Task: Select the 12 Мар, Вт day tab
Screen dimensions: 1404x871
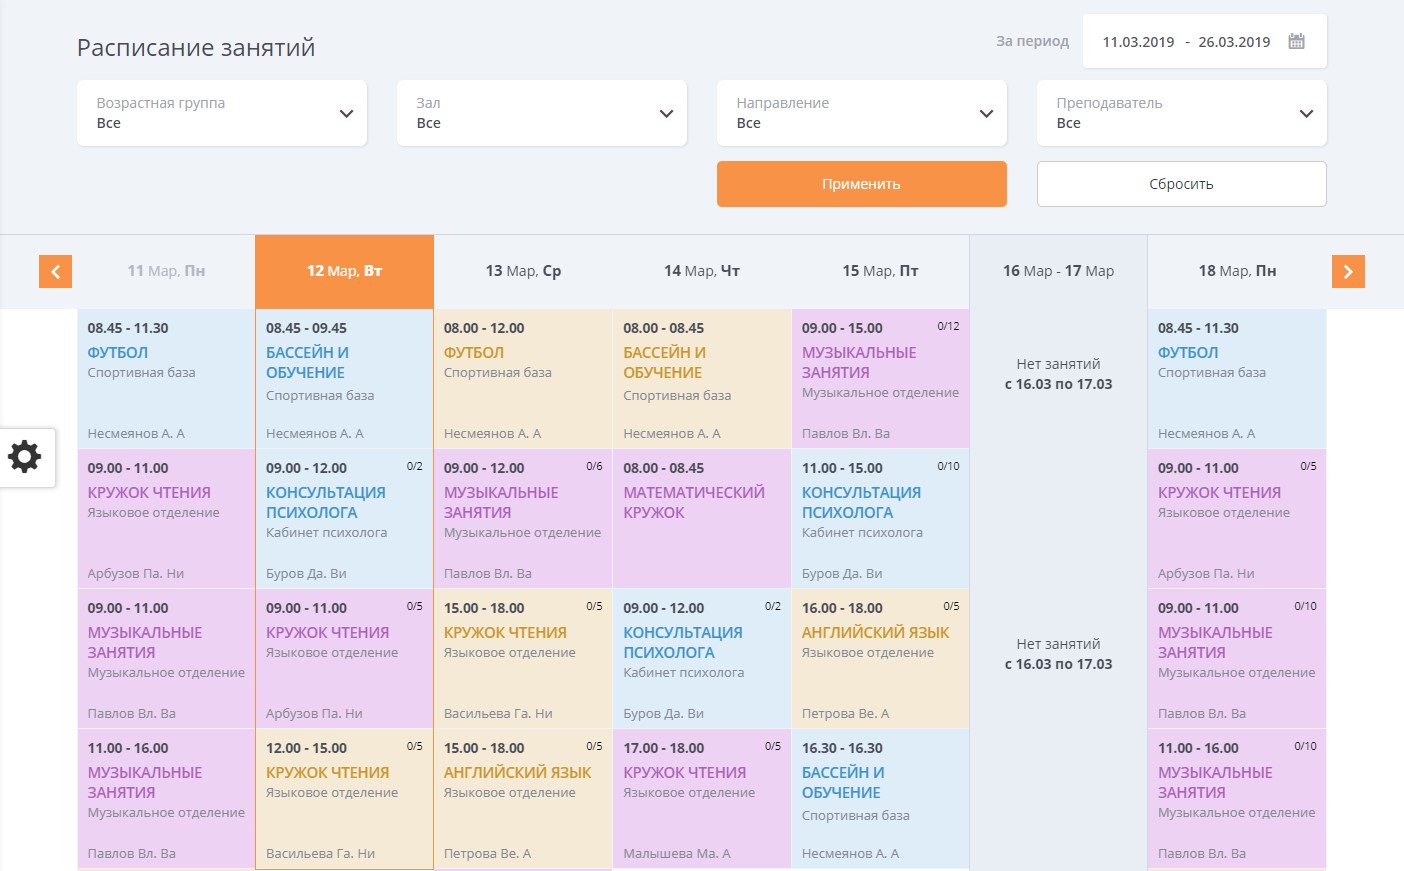Action: (x=344, y=271)
